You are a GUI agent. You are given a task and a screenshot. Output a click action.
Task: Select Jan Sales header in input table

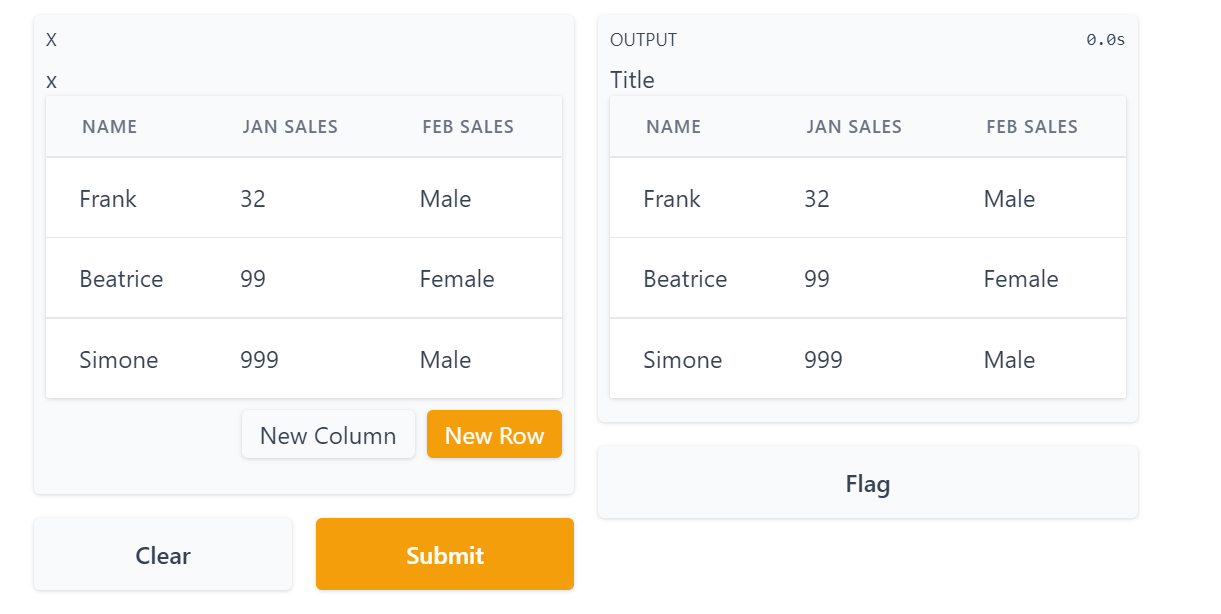coord(290,127)
